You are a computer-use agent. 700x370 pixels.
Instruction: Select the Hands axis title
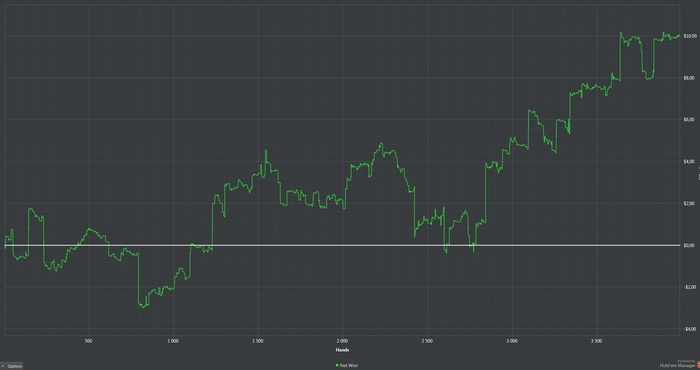(x=342, y=350)
